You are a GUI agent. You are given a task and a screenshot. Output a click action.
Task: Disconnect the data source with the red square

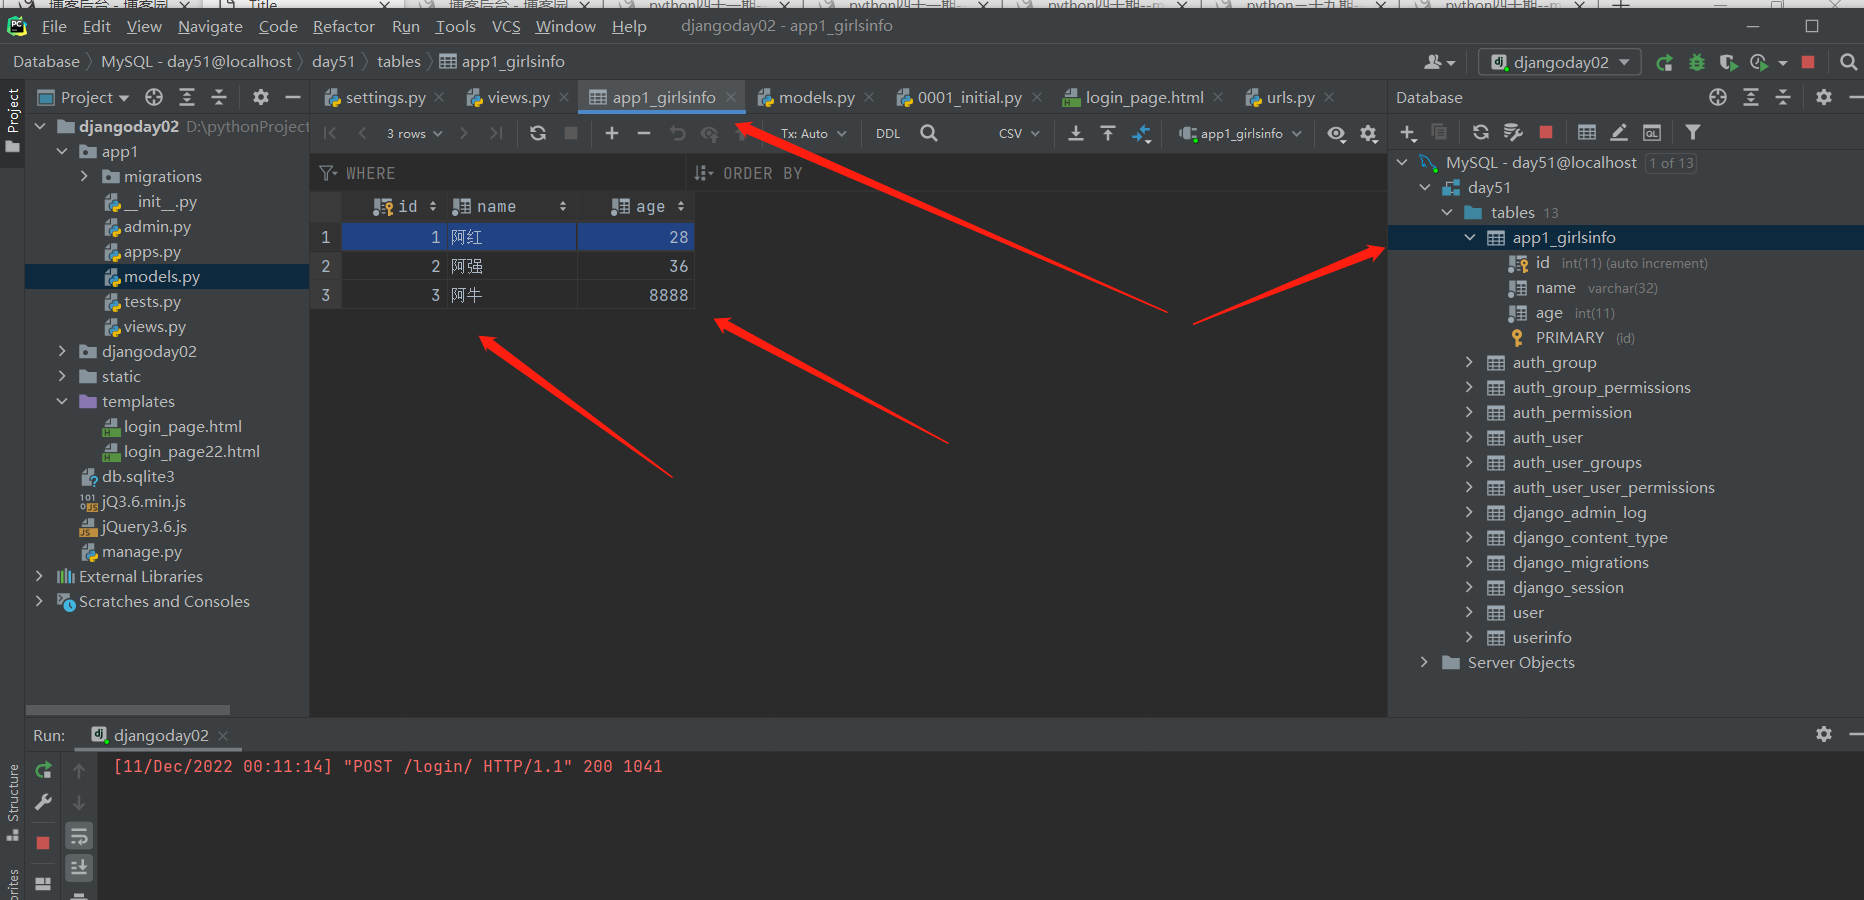pyautogui.click(x=1546, y=132)
